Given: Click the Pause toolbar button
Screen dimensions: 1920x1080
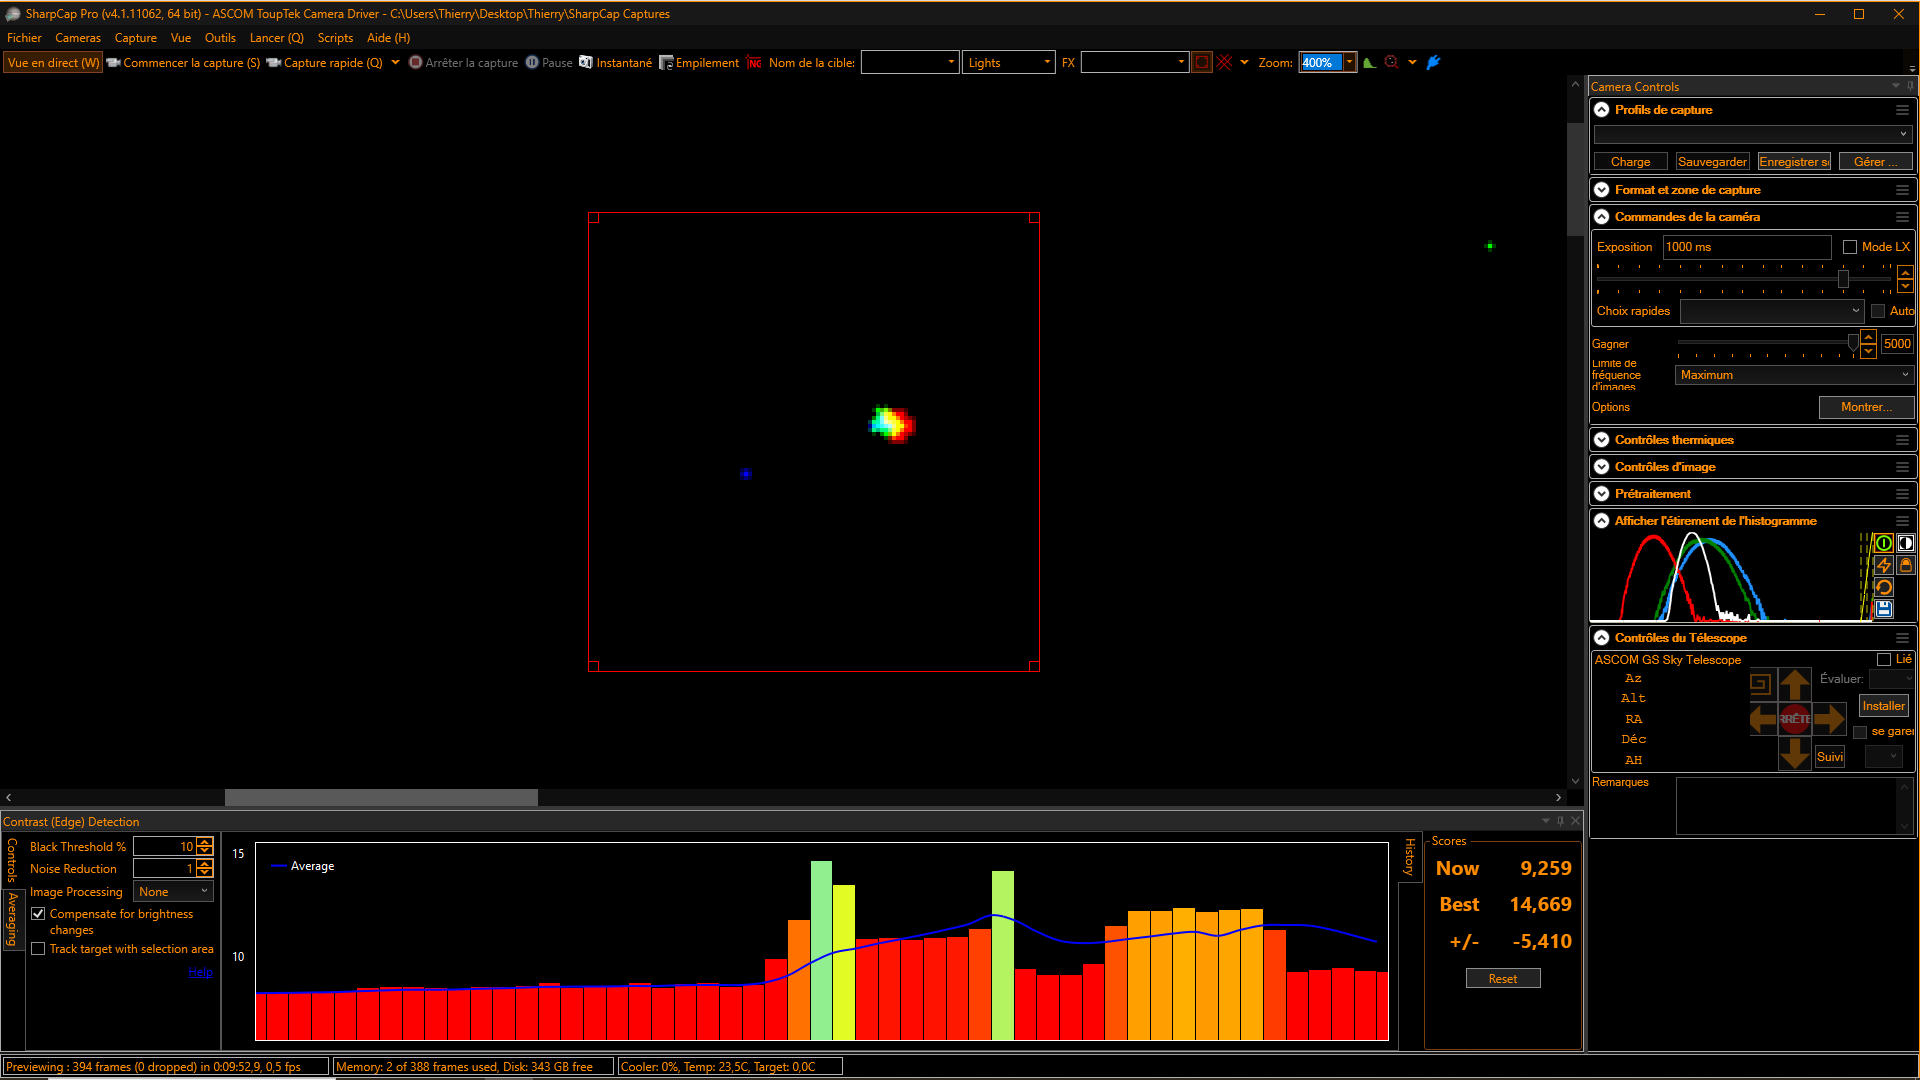Looking at the screenshot, I should click(x=549, y=62).
